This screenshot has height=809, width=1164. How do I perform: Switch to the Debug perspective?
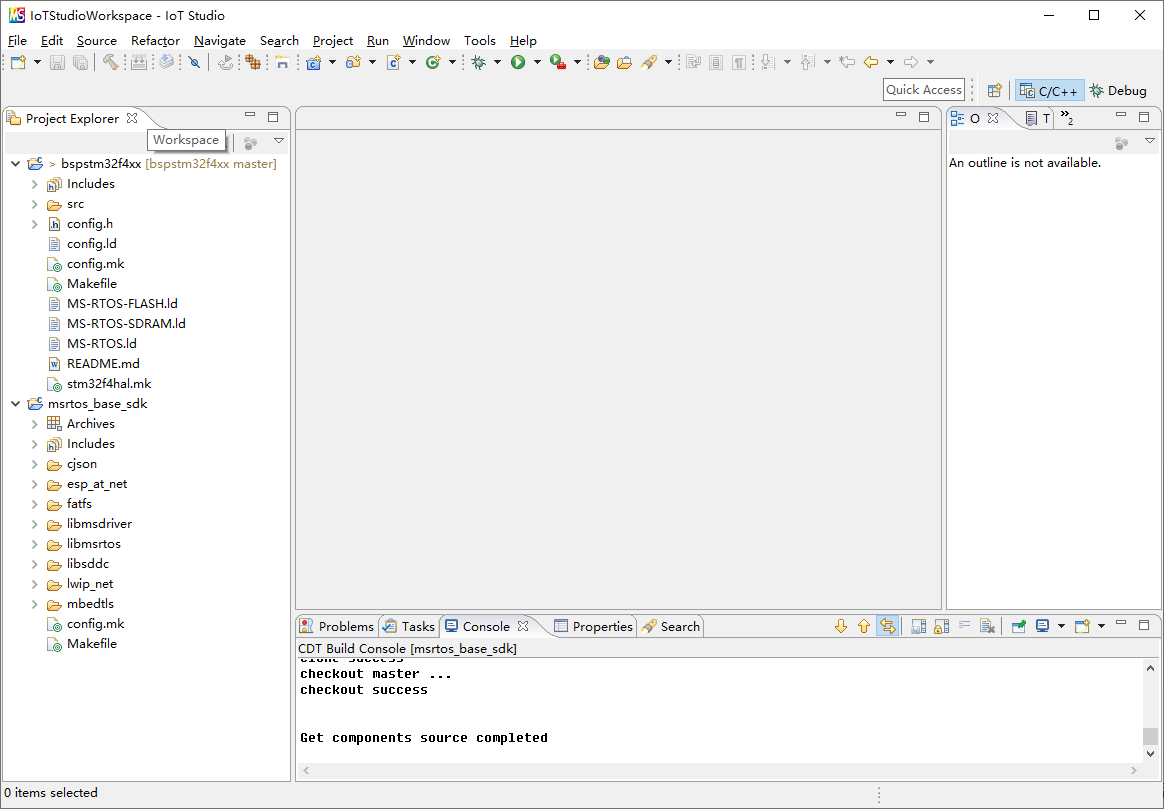coord(1119,91)
